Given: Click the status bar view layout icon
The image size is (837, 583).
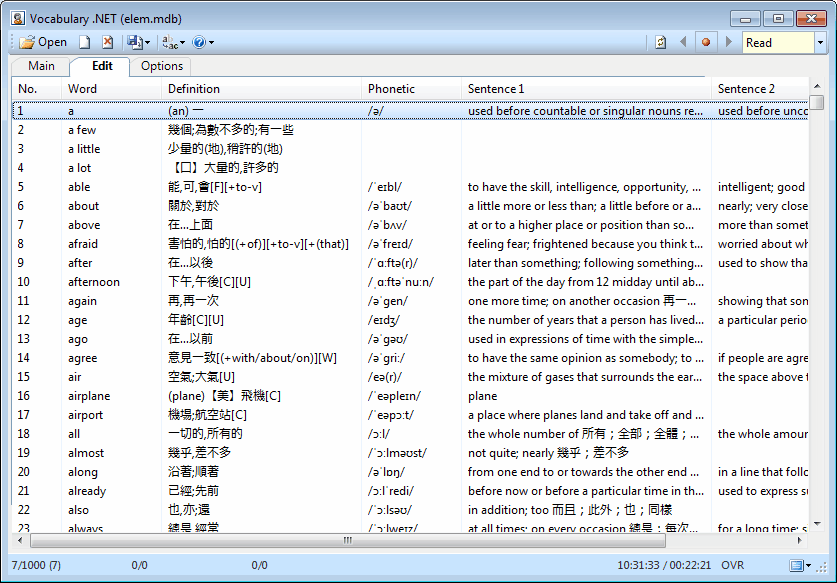Looking at the screenshot, I should coord(796,565).
